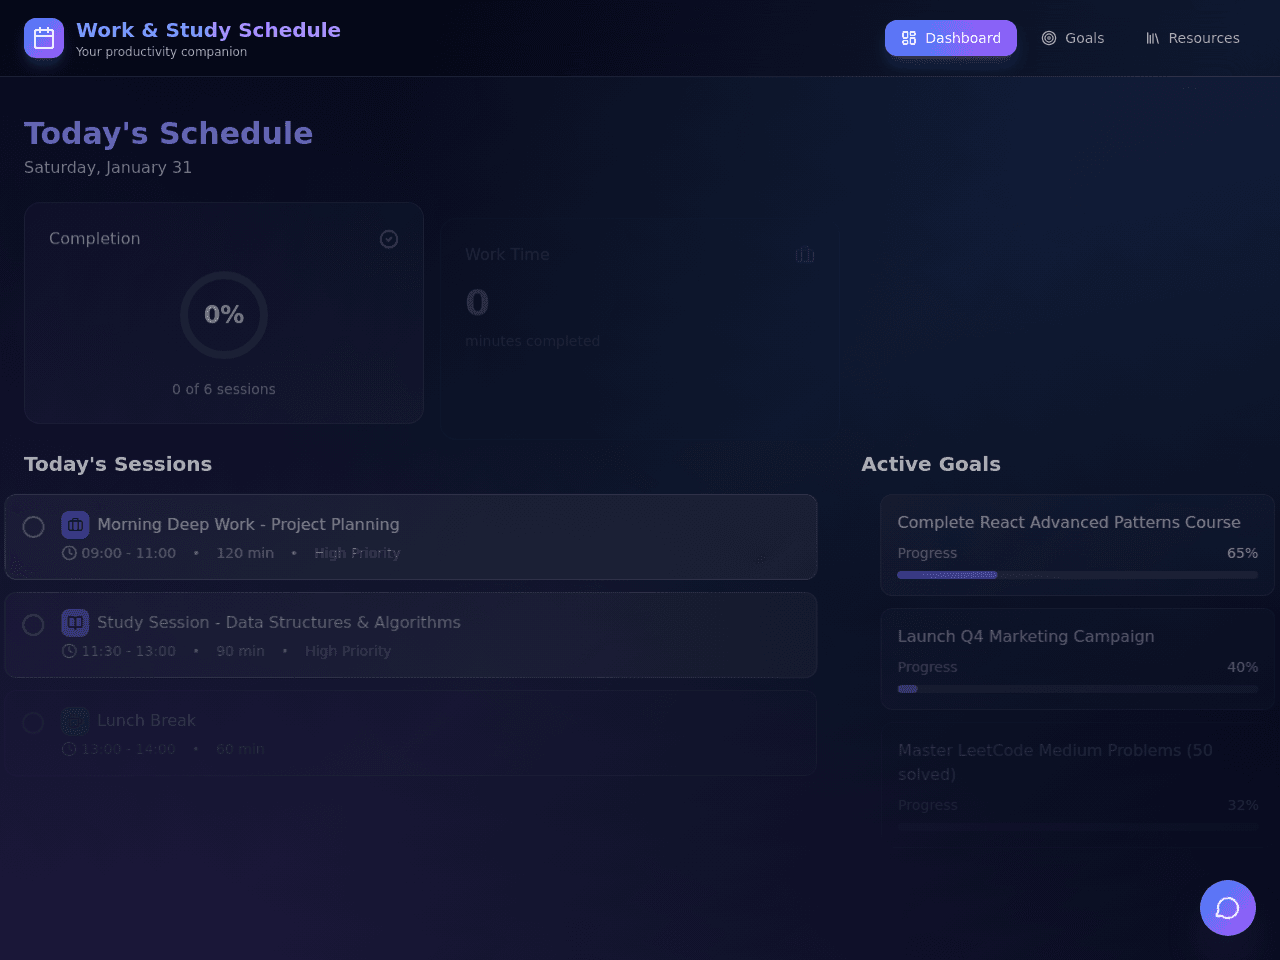The width and height of the screenshot is (1280, 960).
Task: Click clock icon beside 09:00 - 11:00
Action: [x=69, y=553]
